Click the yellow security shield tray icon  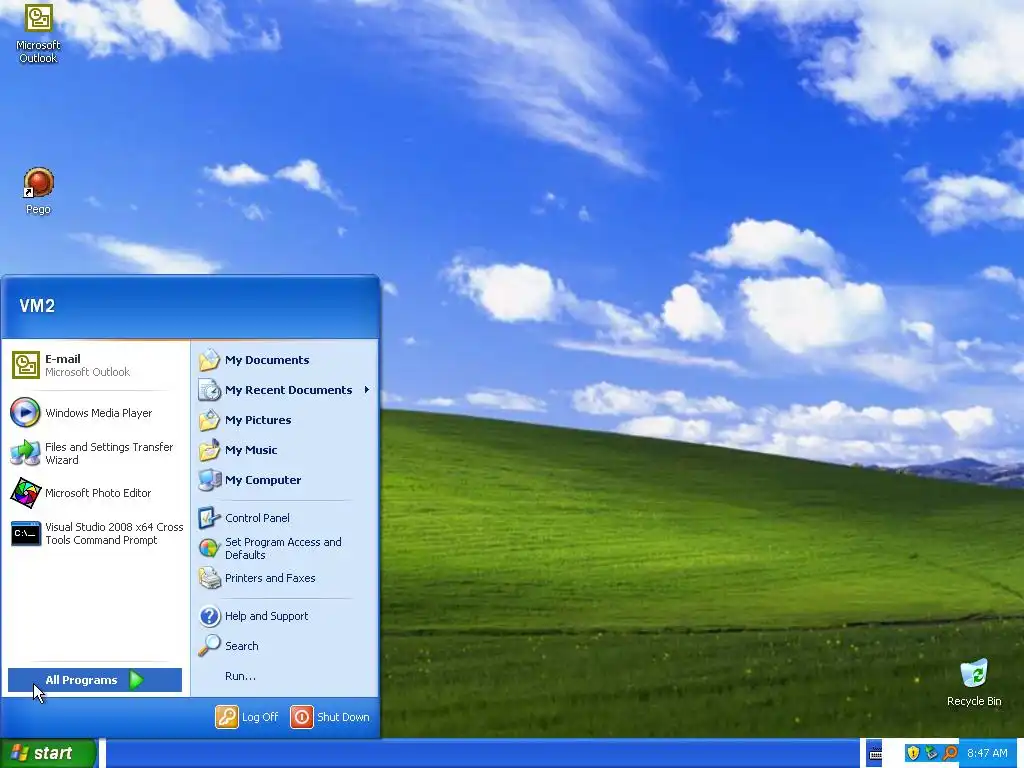coord(913,753)
